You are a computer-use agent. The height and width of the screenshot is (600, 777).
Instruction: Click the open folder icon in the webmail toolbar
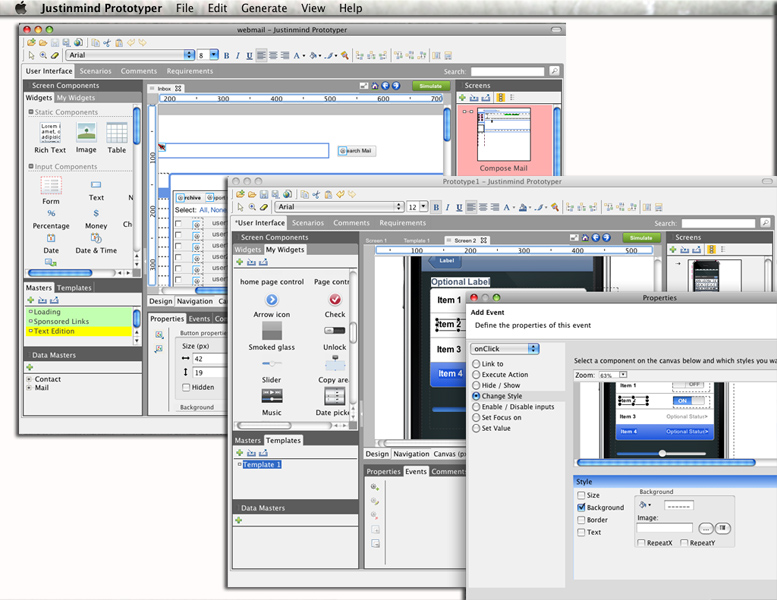click(x=43, y=43)
